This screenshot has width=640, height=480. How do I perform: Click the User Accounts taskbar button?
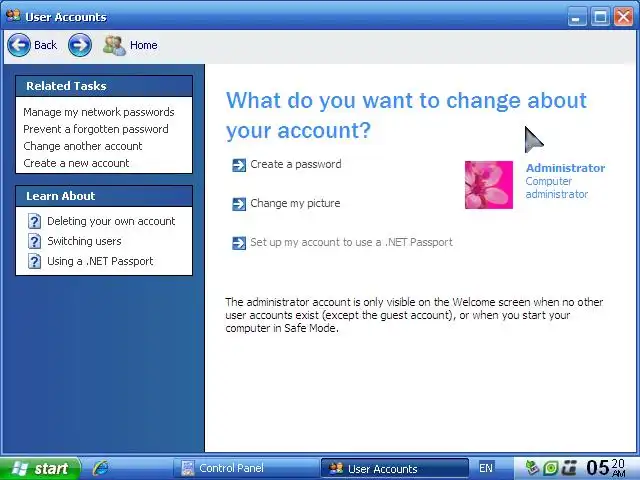click(394, 468)
